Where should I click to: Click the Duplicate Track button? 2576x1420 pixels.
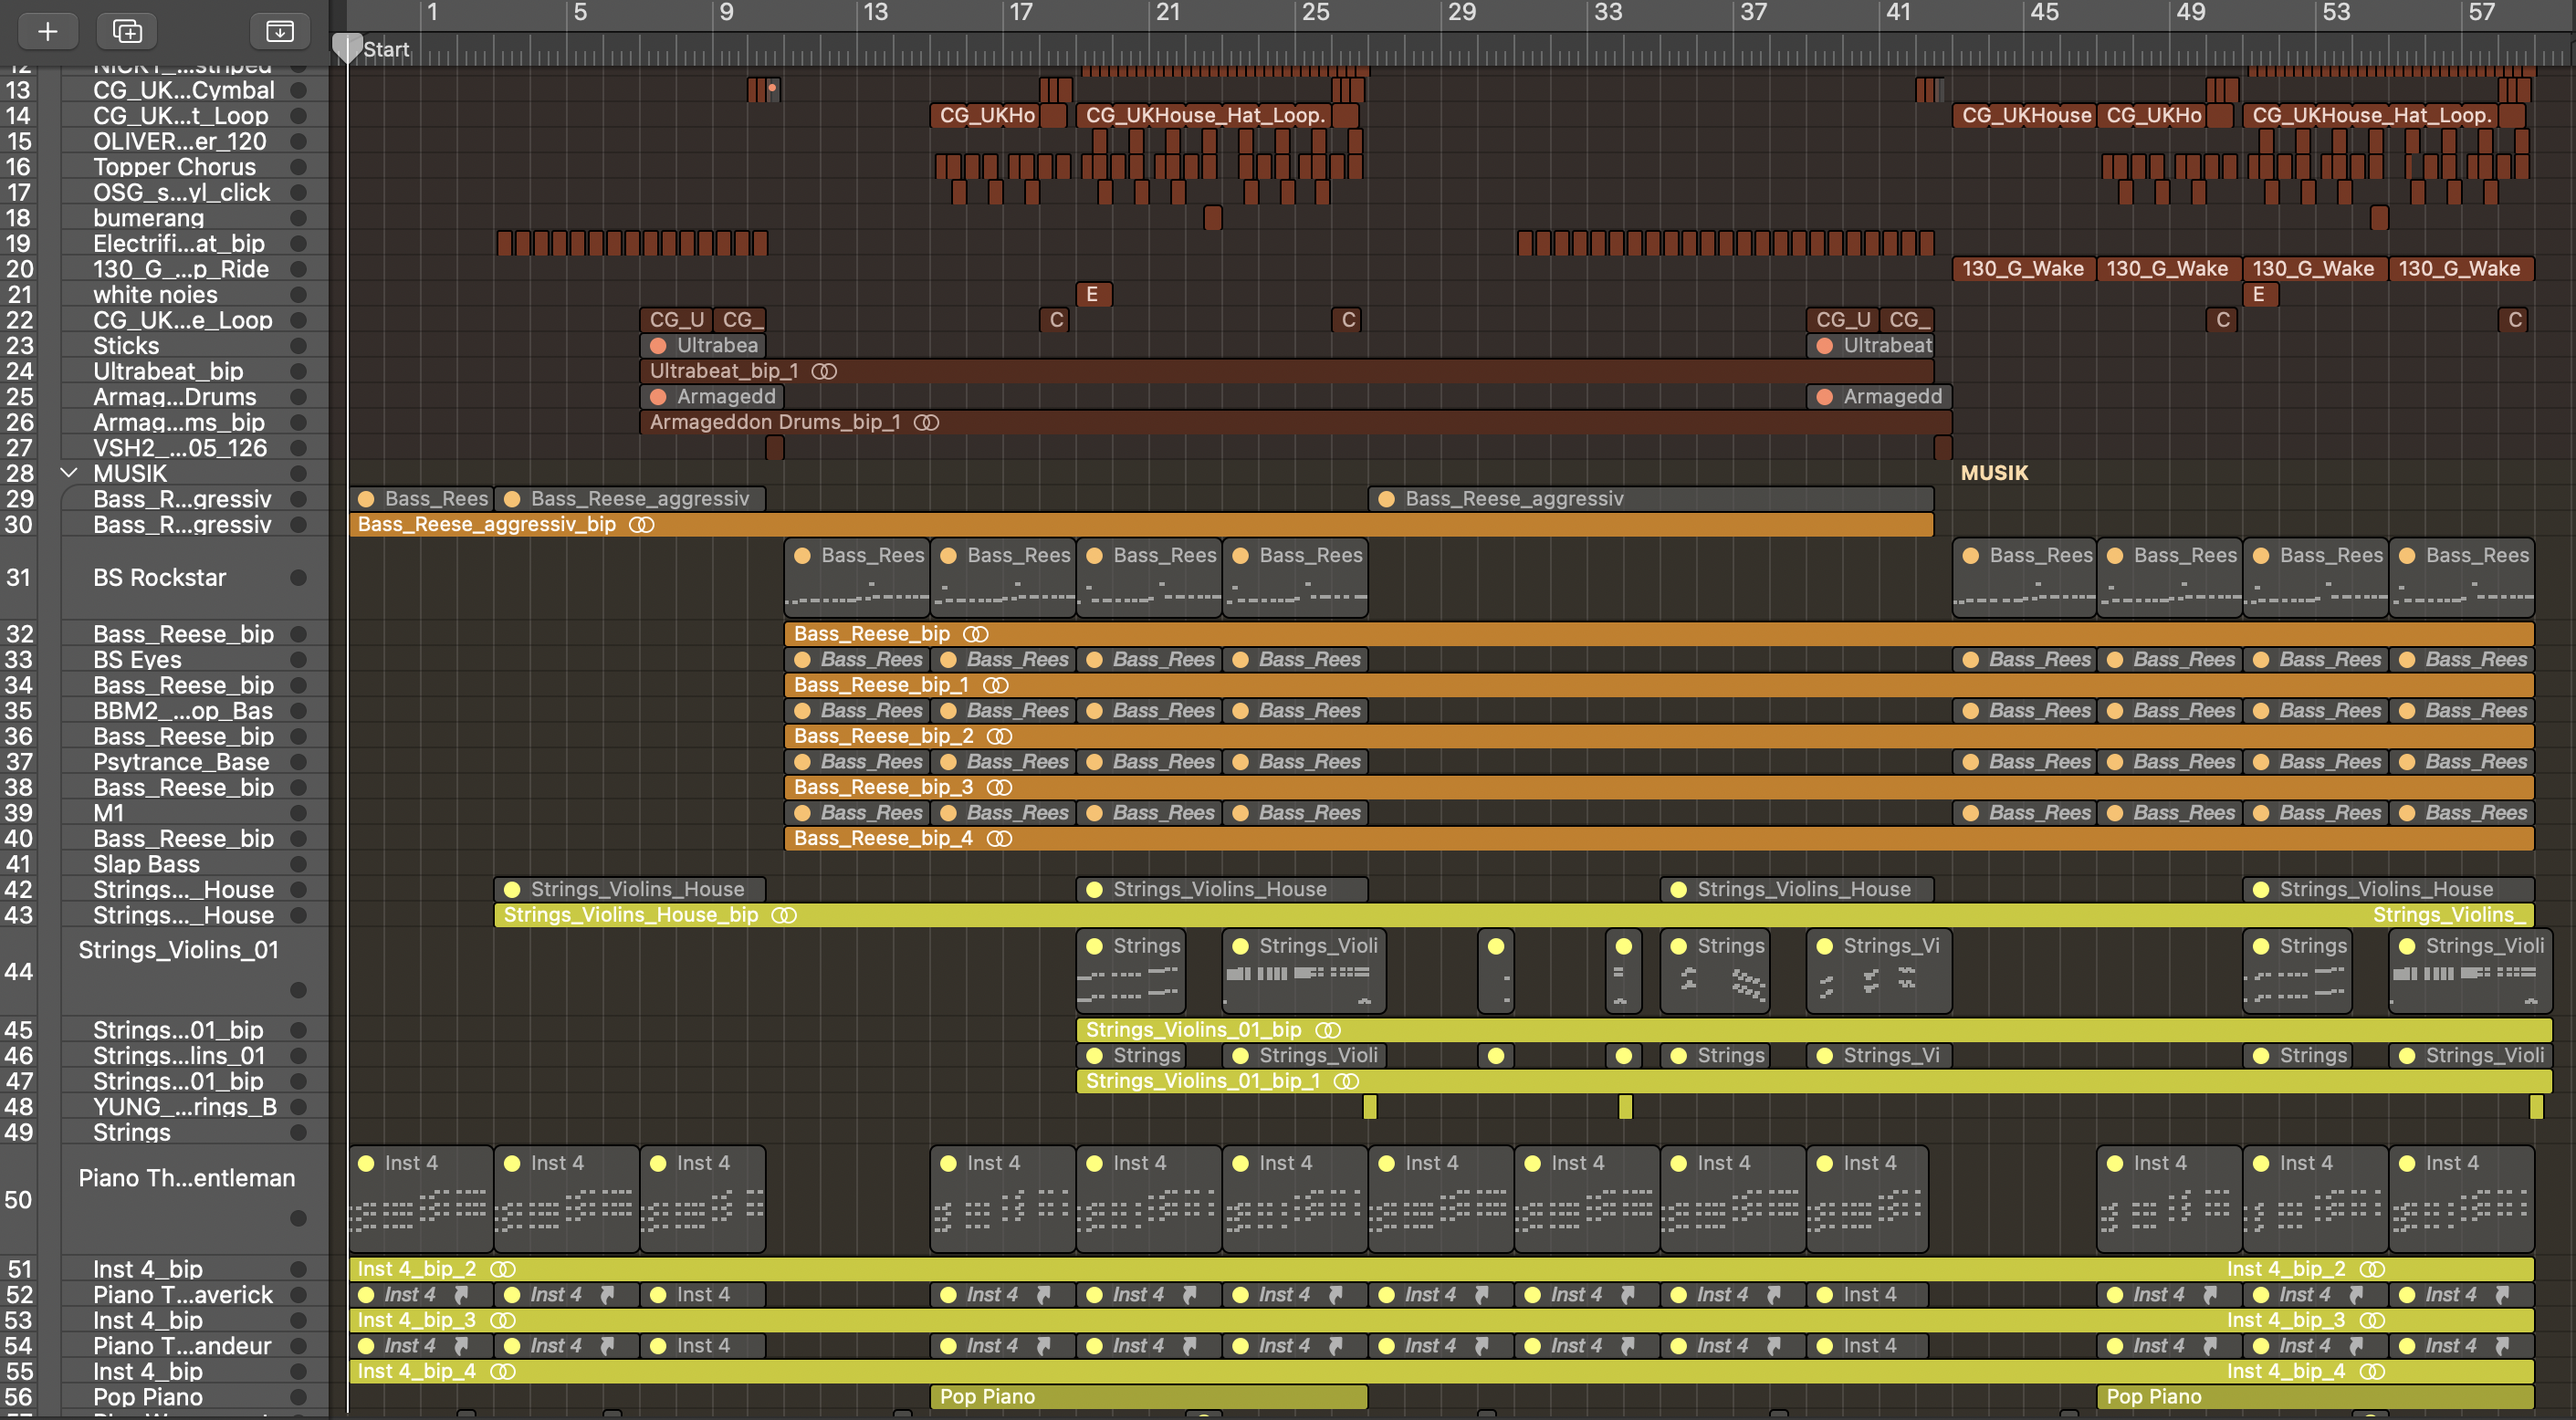(x=127, y=31)
